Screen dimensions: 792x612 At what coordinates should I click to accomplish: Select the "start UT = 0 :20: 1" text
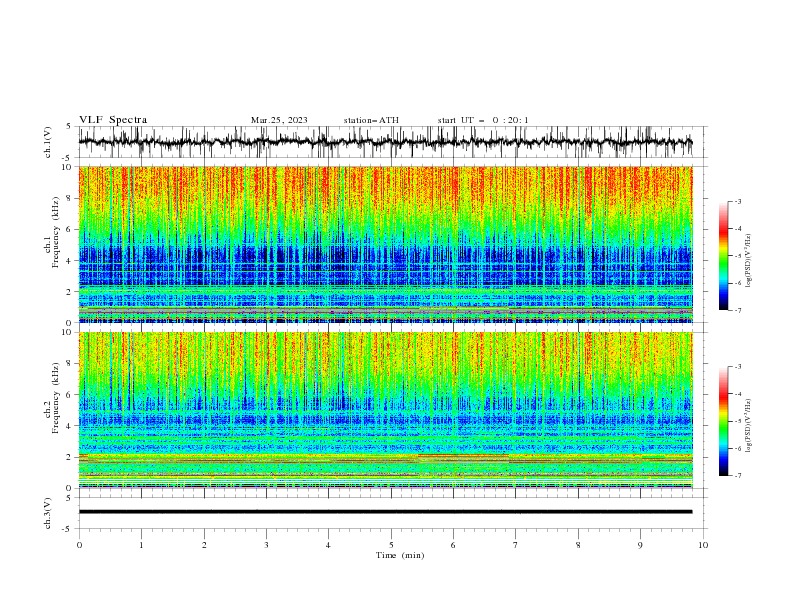tap(483, 120)
